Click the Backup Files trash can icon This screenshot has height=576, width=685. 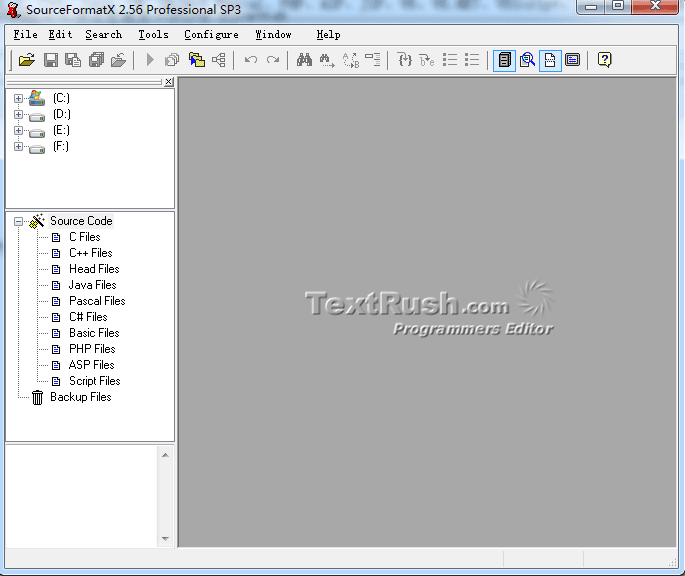coord(38,397)
